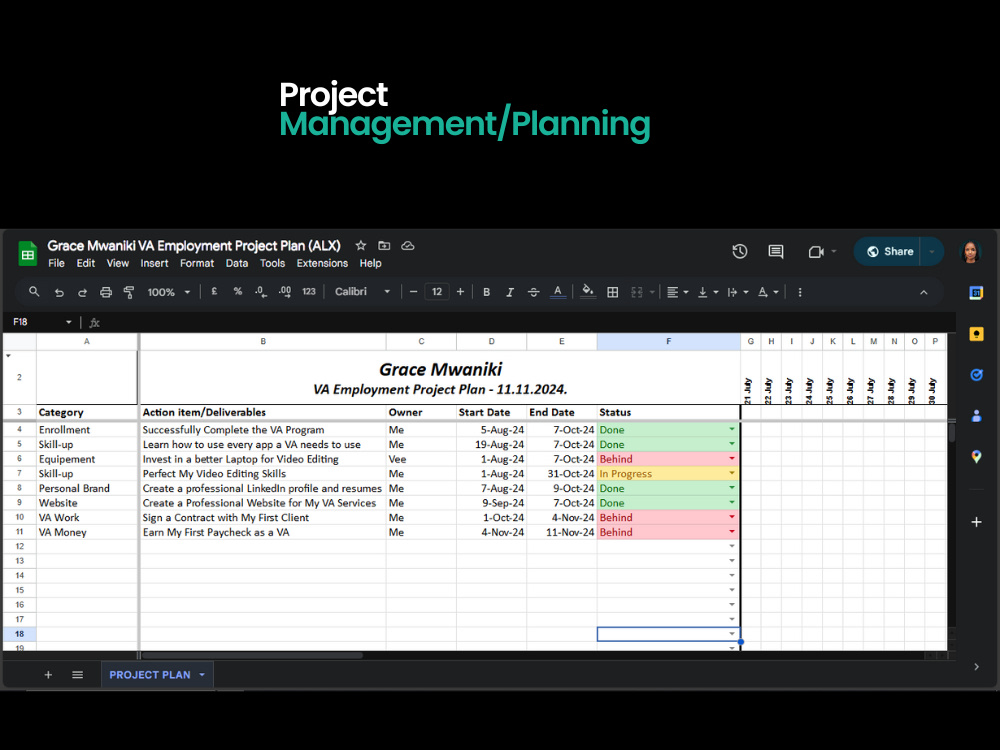Image resolution: width=1000 pixels, height=750 pixels.
Task: Decrease the font size
Action: click(x=413, y=292)
